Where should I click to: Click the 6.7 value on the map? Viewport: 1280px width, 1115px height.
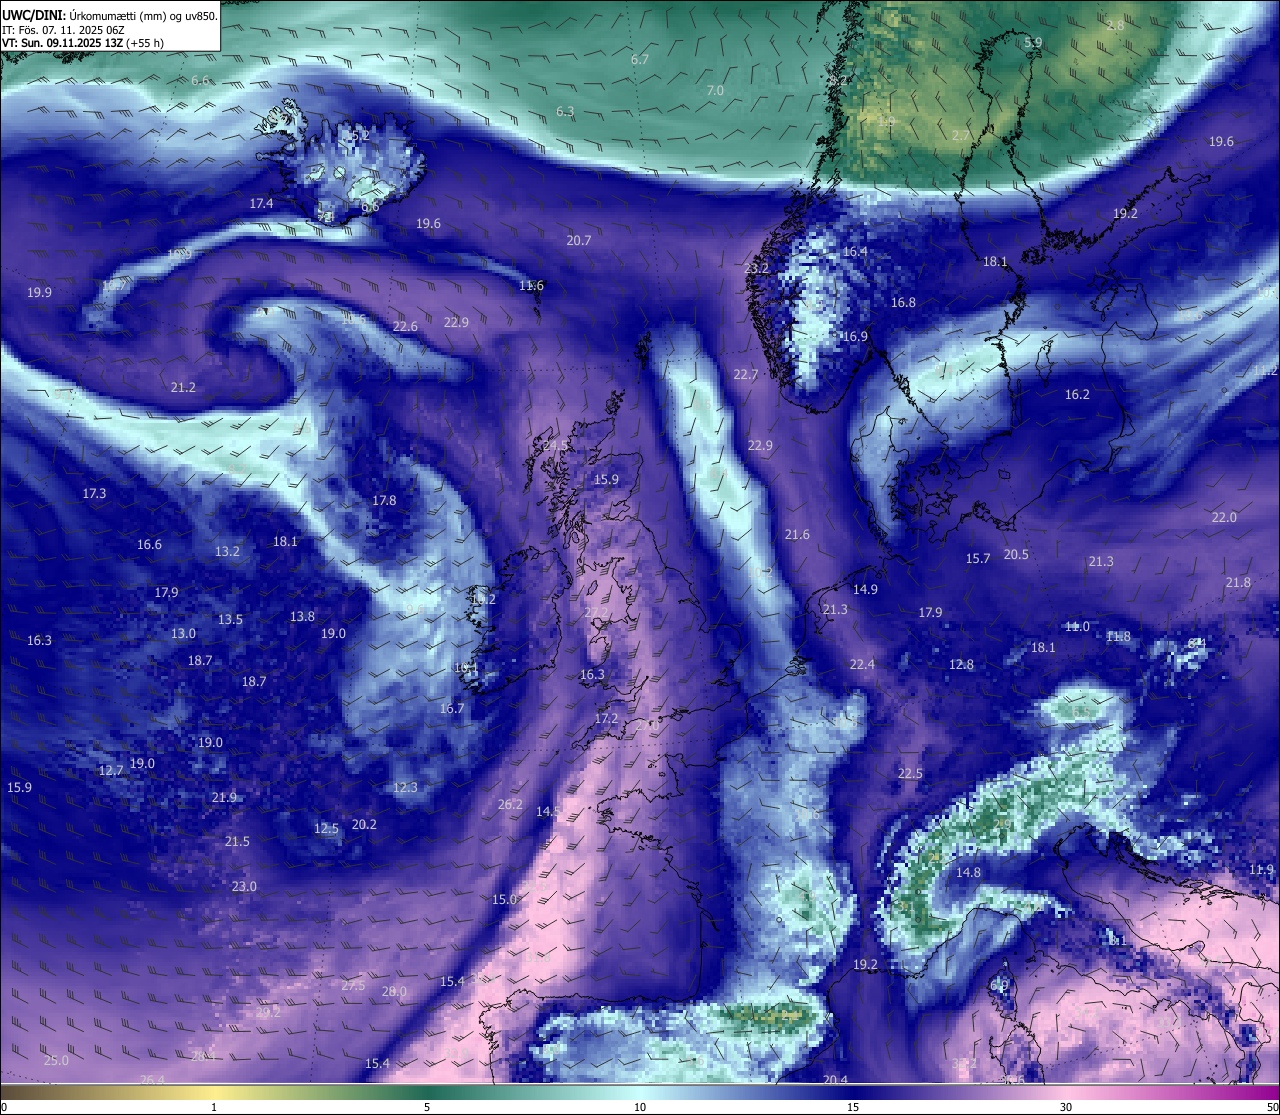coord(640,60)
